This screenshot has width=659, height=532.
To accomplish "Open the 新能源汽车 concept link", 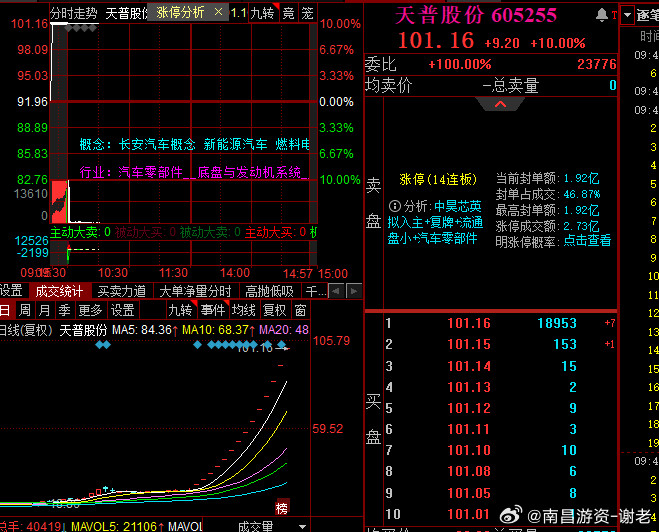I will coord(235,145).
